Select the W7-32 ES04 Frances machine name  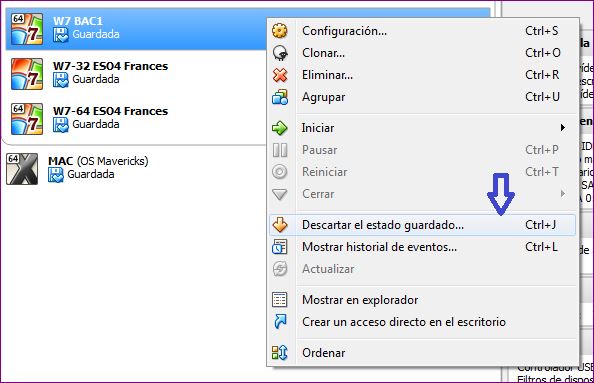pos(110,66)
